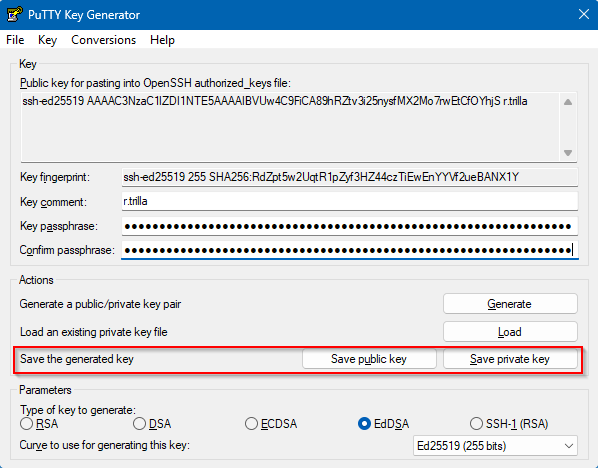Click the public key scroll up arrow
This screenshot has width=598, height=468.
[568, 102]
